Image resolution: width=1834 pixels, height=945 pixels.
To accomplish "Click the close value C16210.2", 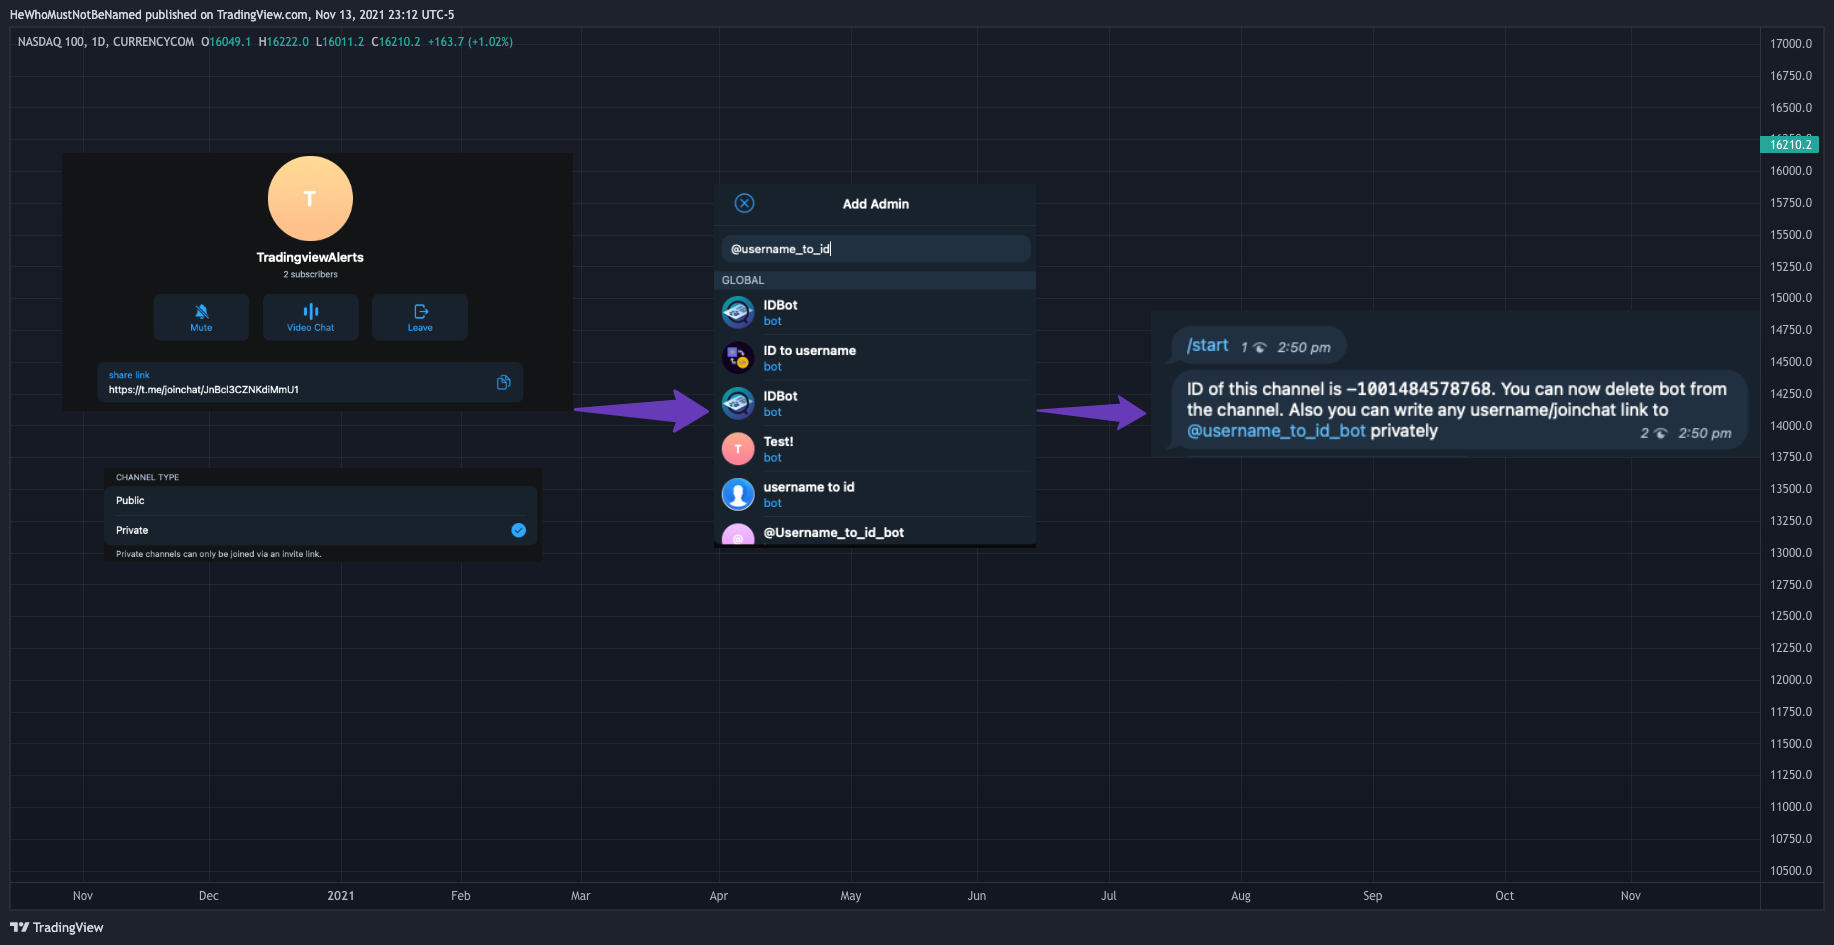I will [x=396, y=42].
